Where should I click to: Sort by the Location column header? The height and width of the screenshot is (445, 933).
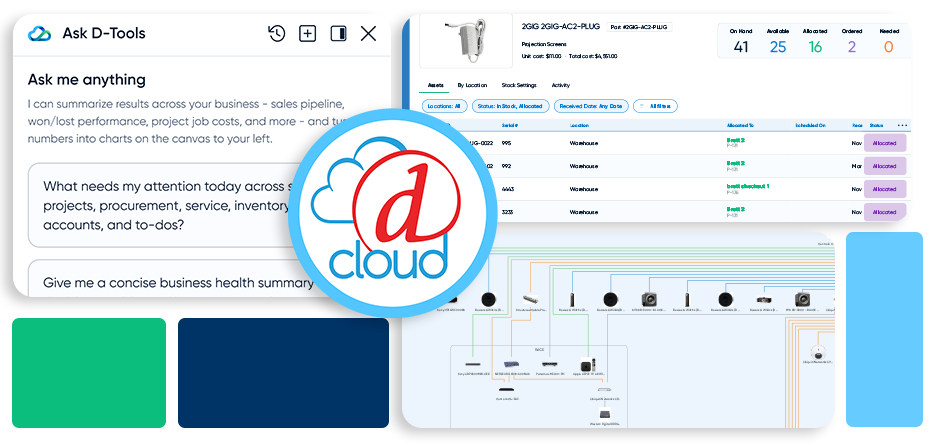(x=580, y=126)
